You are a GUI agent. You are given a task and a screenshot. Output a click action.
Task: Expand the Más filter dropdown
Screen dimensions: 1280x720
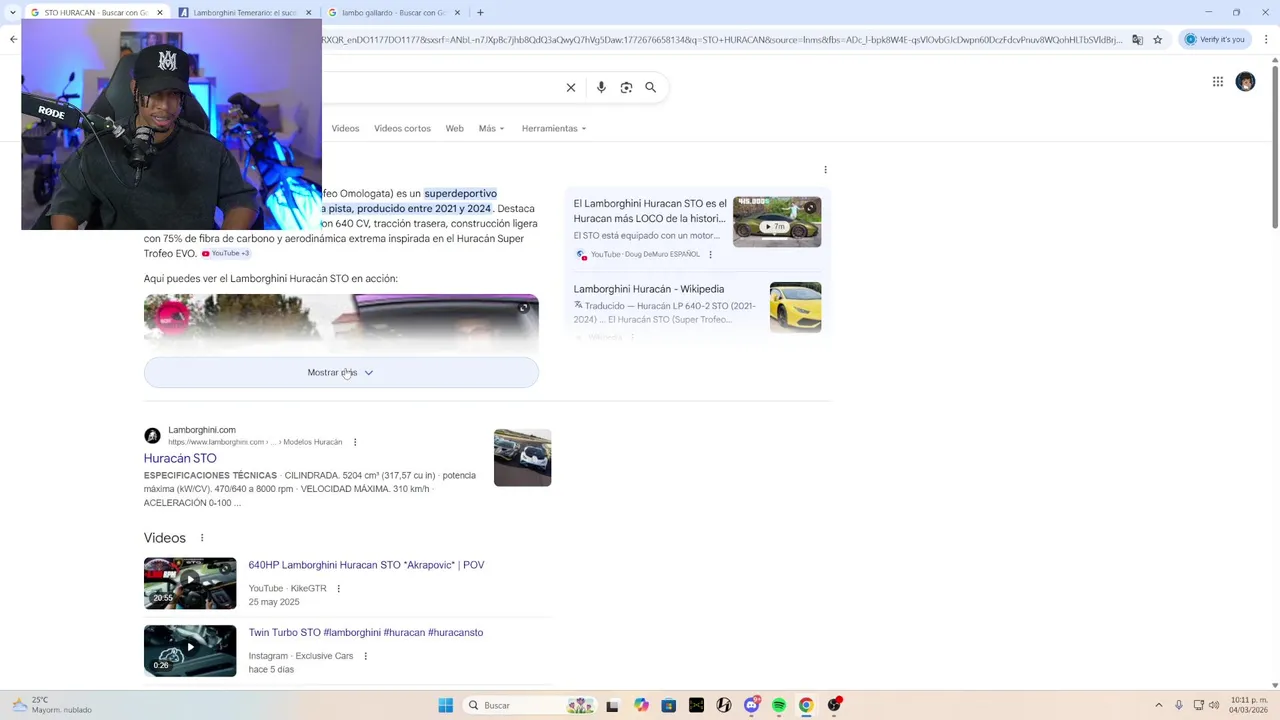(x=491, y=128)
